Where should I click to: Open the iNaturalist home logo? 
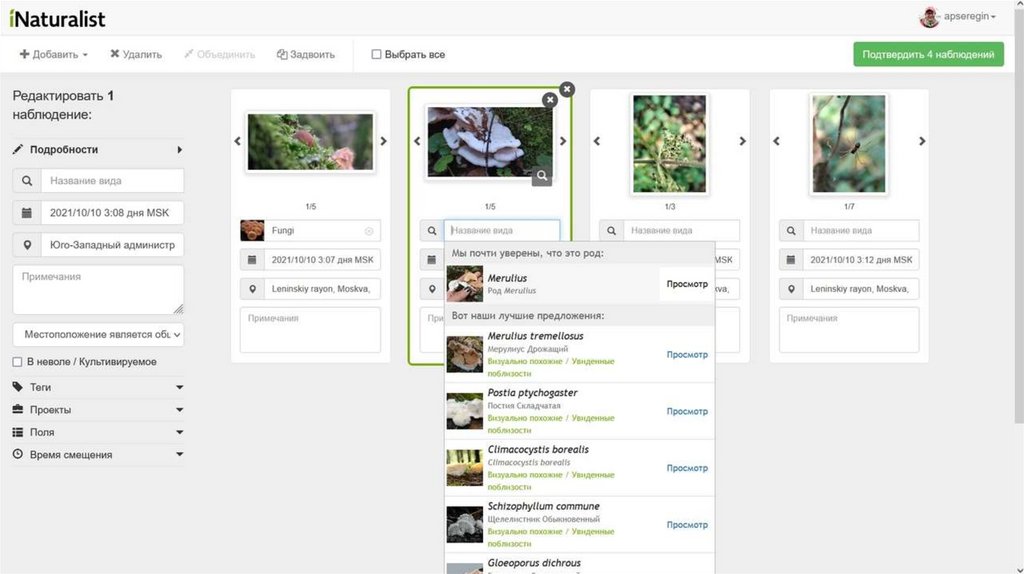tap(57, 18)
